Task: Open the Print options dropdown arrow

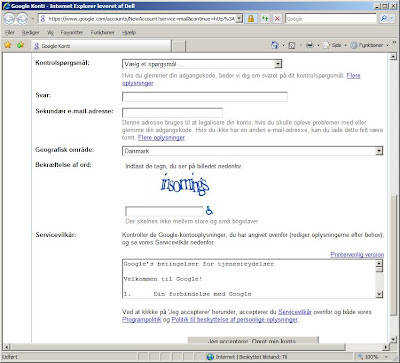Action: point(318,45)
